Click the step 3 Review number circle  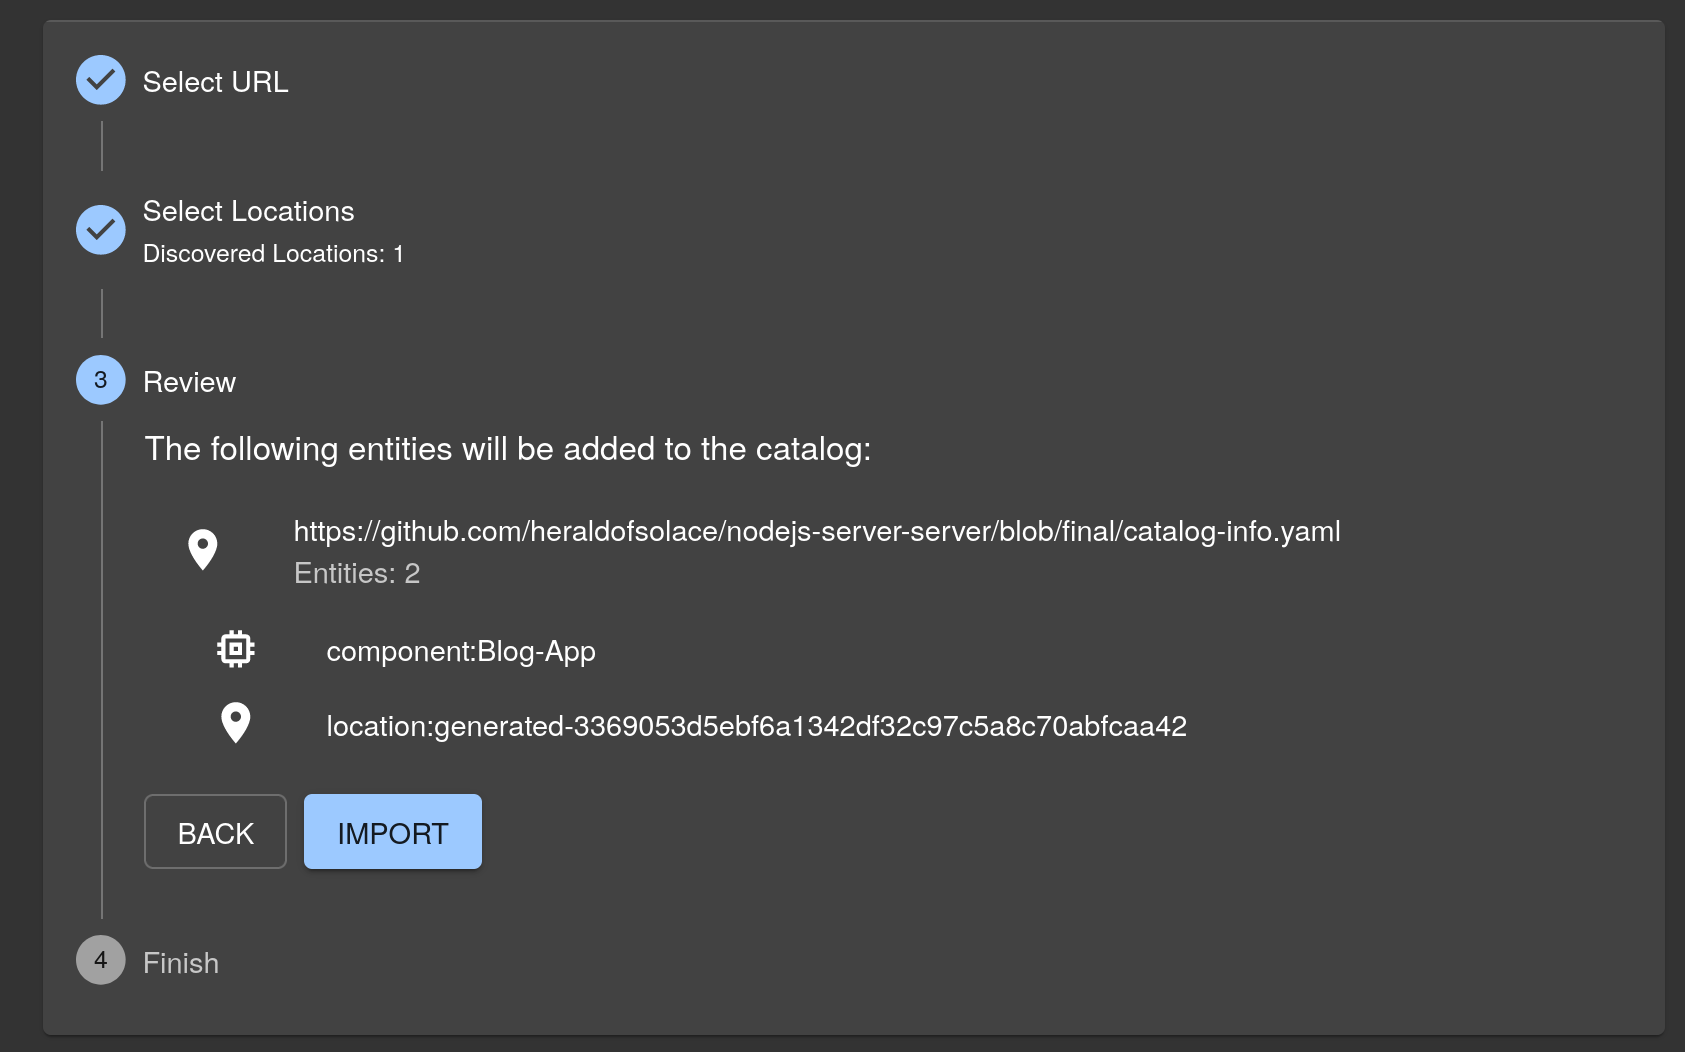(101, 380)
